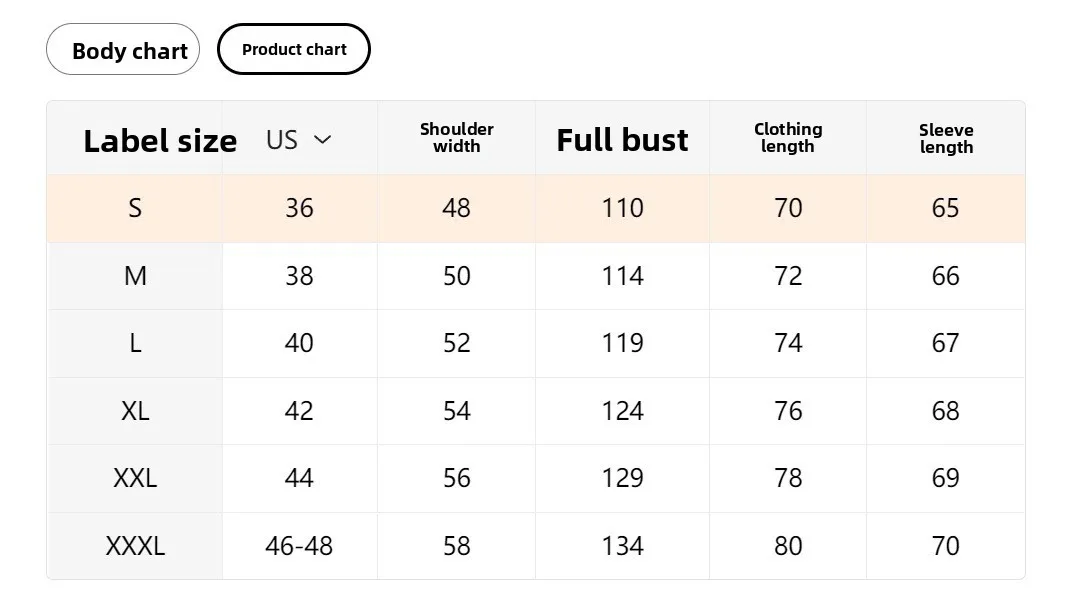Click the Clothing length column header

click(788, 138)
